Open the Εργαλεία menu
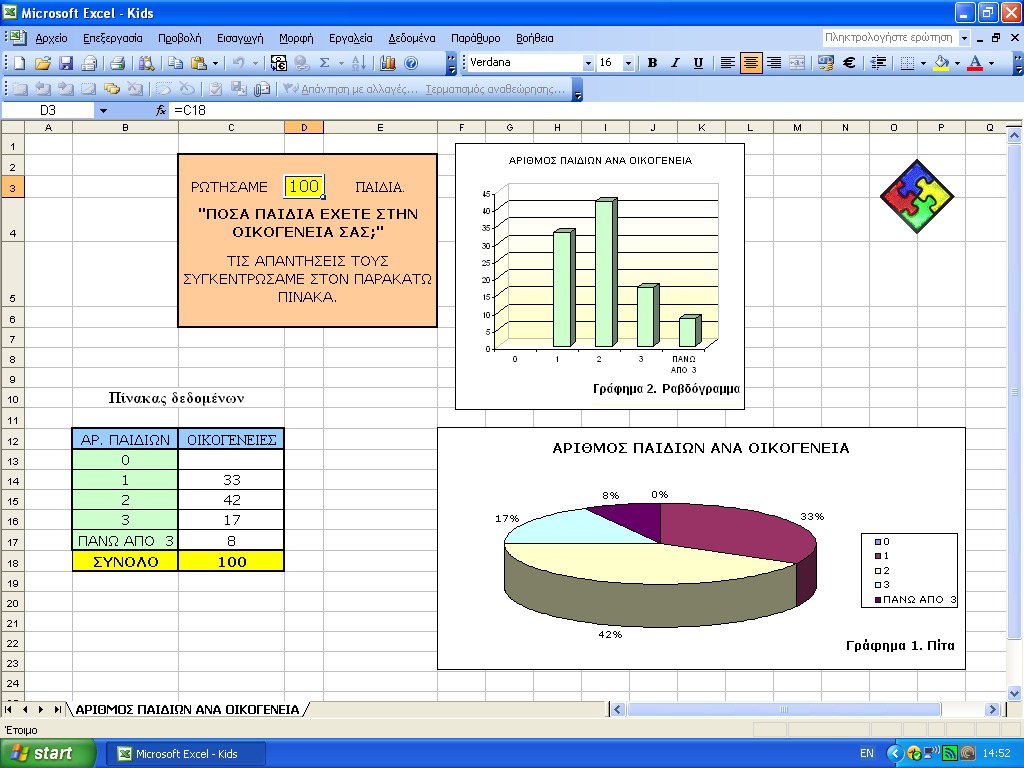 pos(351,38)
